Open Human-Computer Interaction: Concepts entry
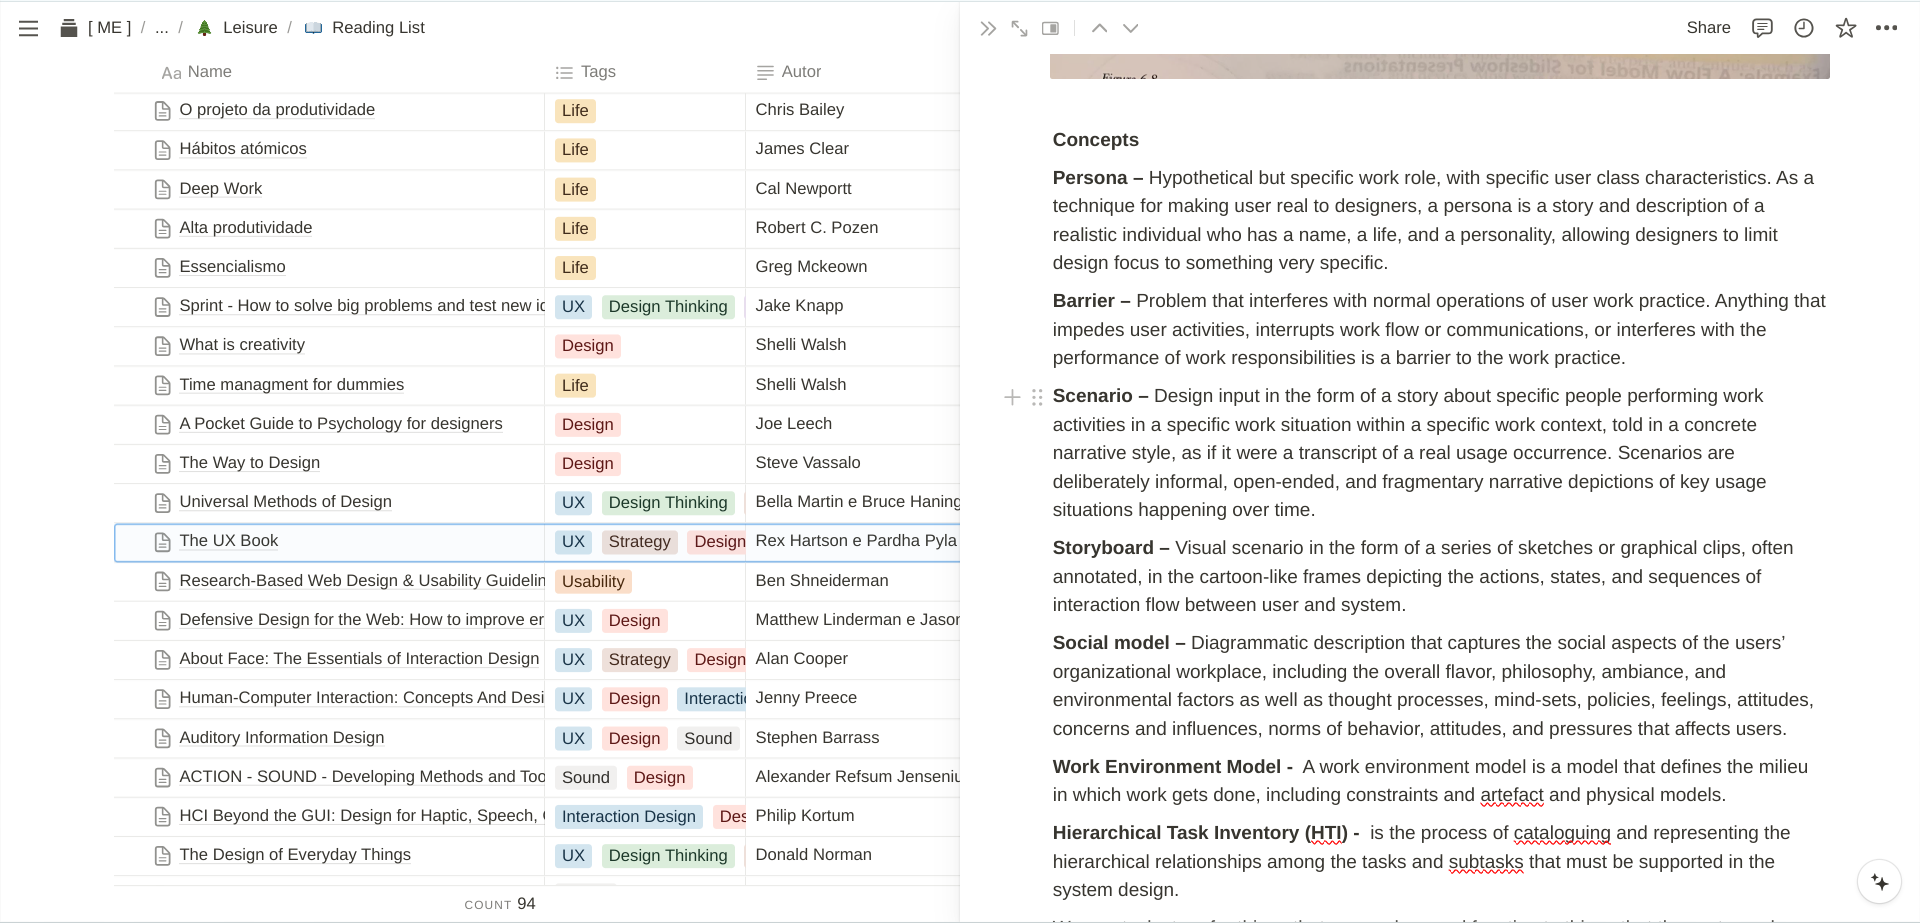The image size is (1920, 923). [362, 698]
